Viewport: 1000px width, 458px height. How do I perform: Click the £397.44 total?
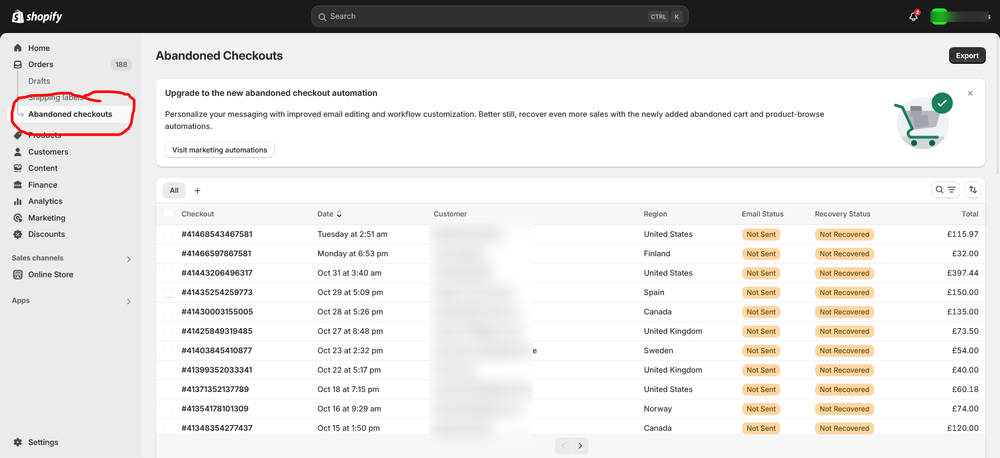[963, 273]
